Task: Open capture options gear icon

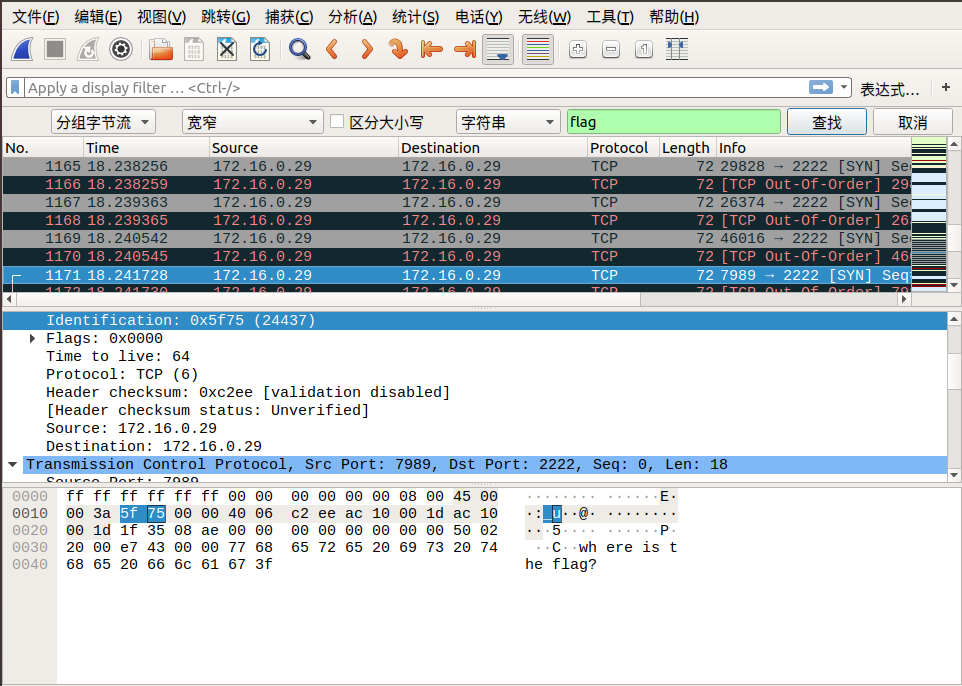Action: coord(121,49)
